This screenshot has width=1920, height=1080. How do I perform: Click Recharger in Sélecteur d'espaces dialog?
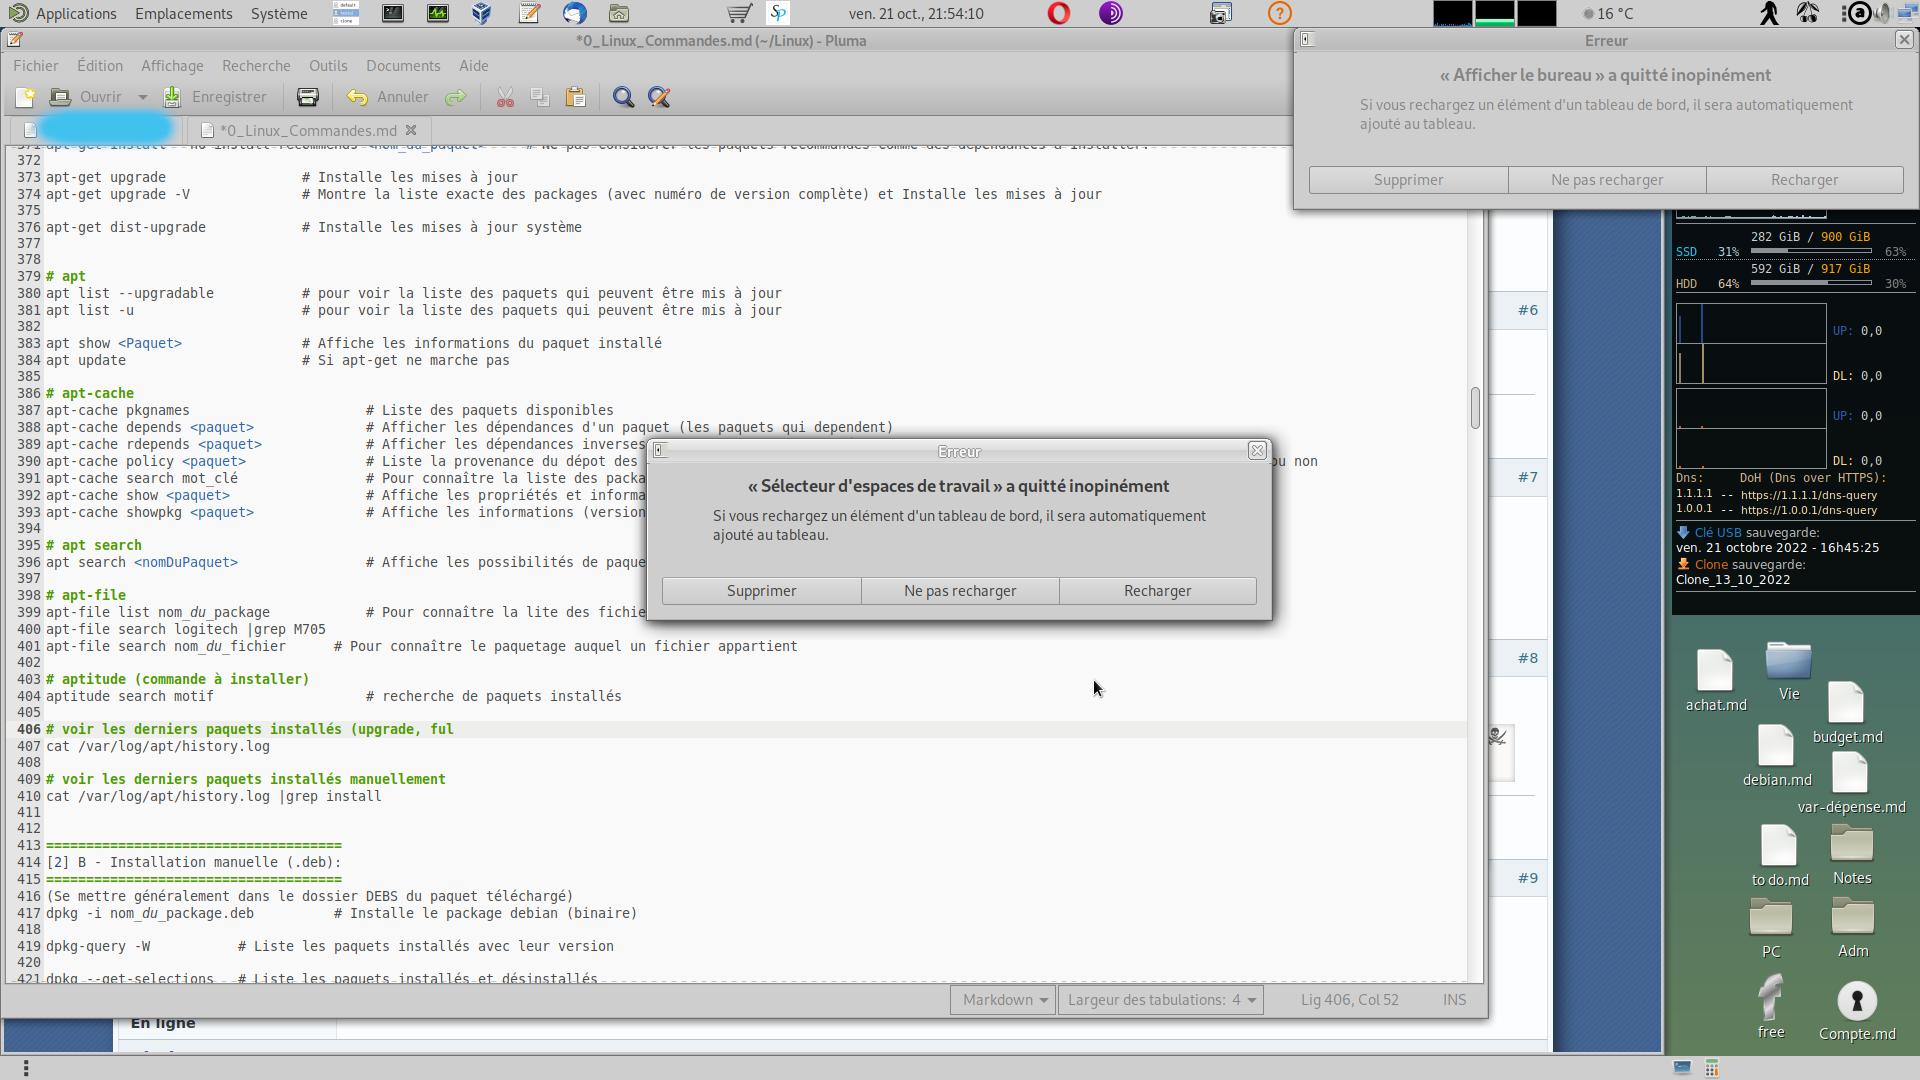click(x=1157, y=591)
